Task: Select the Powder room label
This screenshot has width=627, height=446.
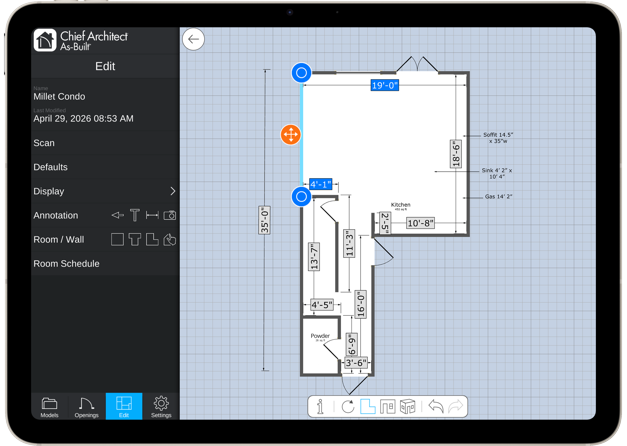Action: click(x=320, y=336)
